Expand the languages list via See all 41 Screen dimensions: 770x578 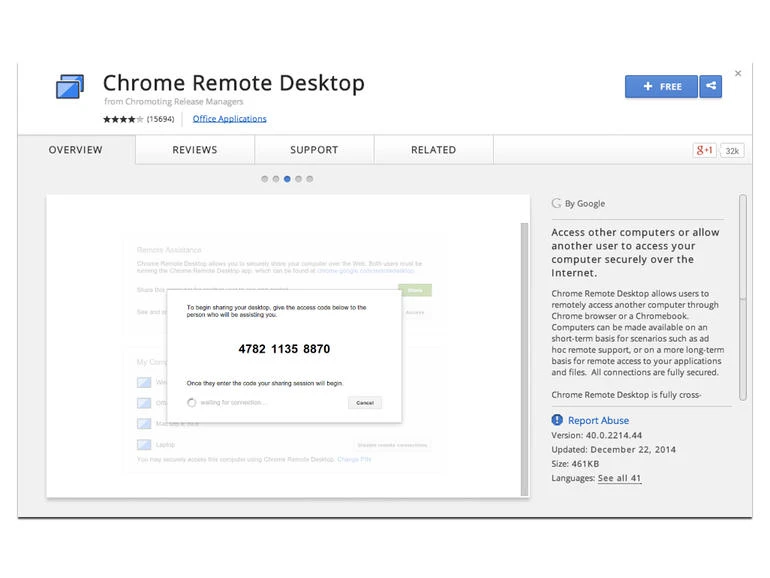click(x=619, y=478)
